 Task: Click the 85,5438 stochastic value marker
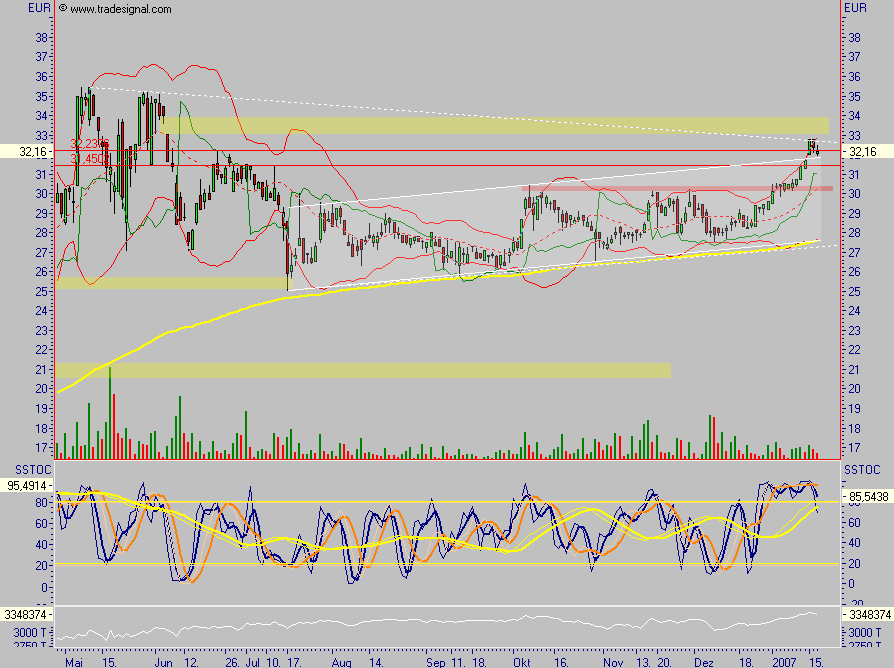click(866, 496)
